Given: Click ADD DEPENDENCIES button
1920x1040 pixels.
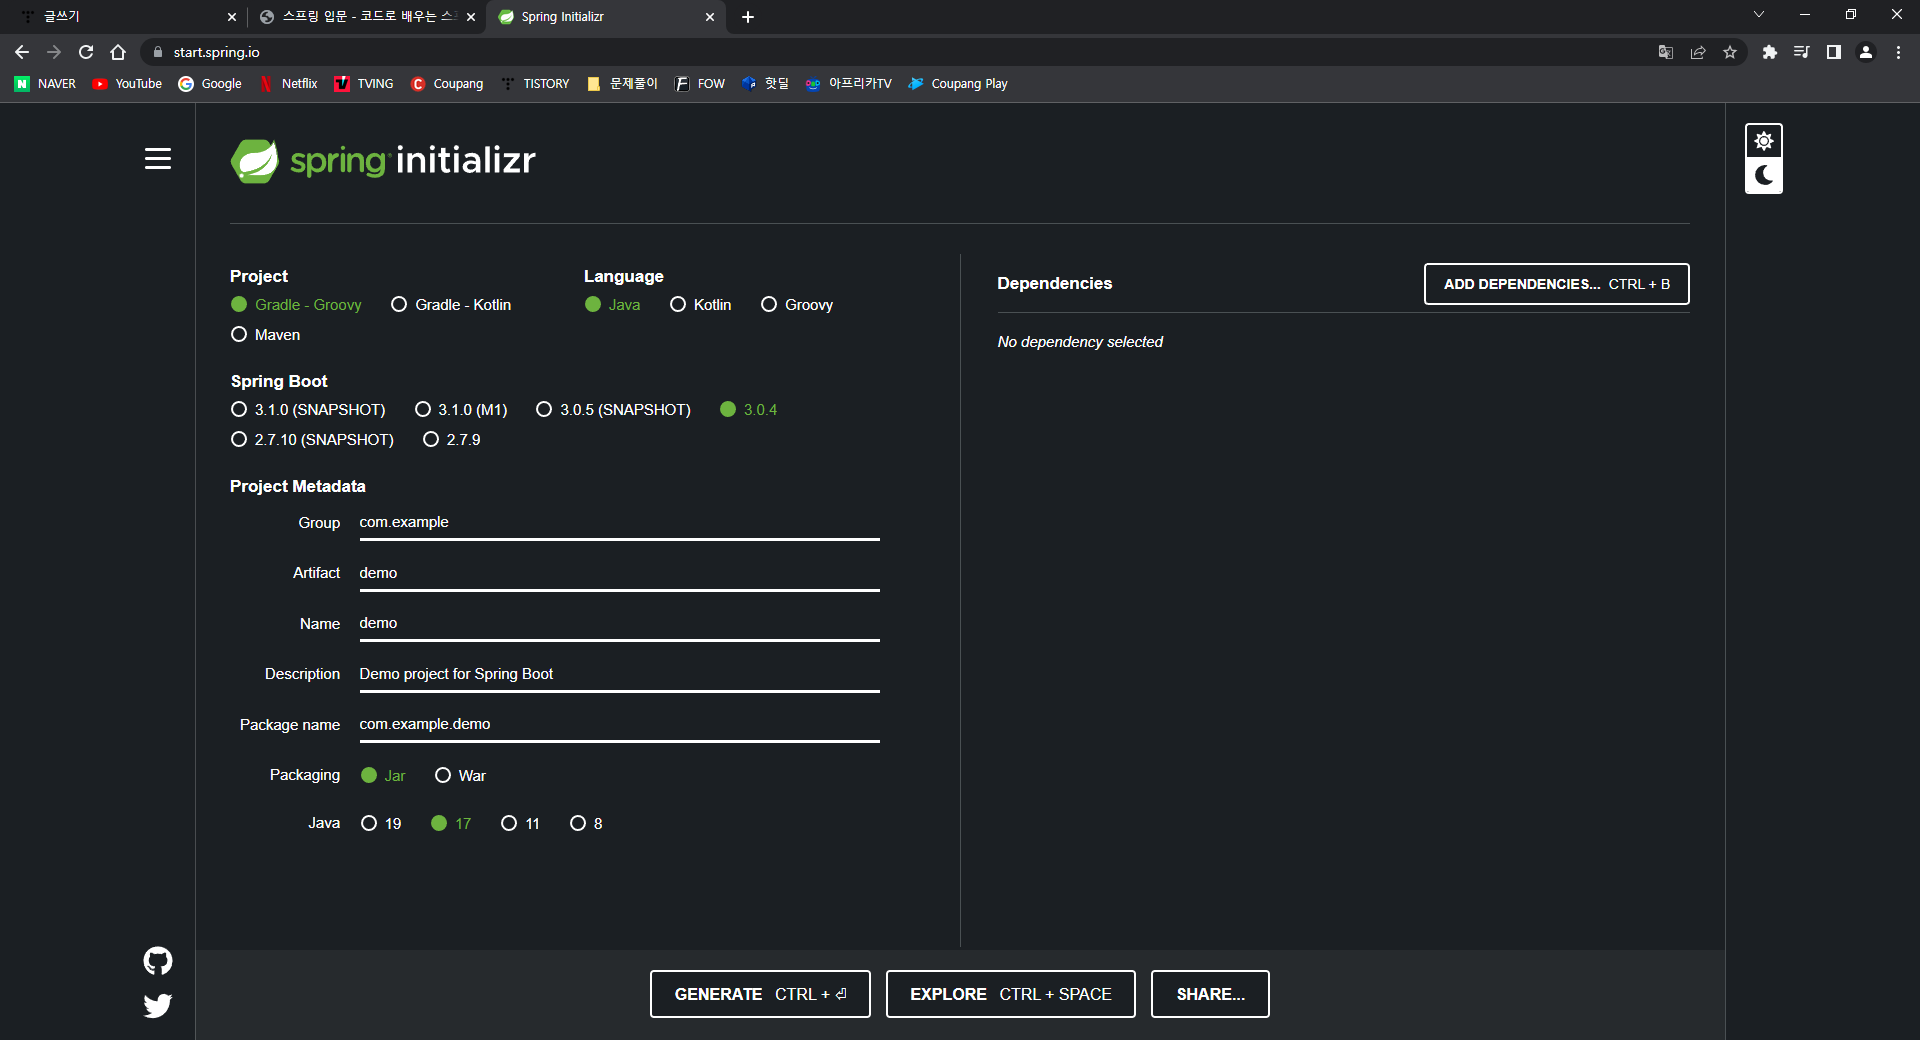Looking at the screenshot, I should click(x=1557, y=284).
